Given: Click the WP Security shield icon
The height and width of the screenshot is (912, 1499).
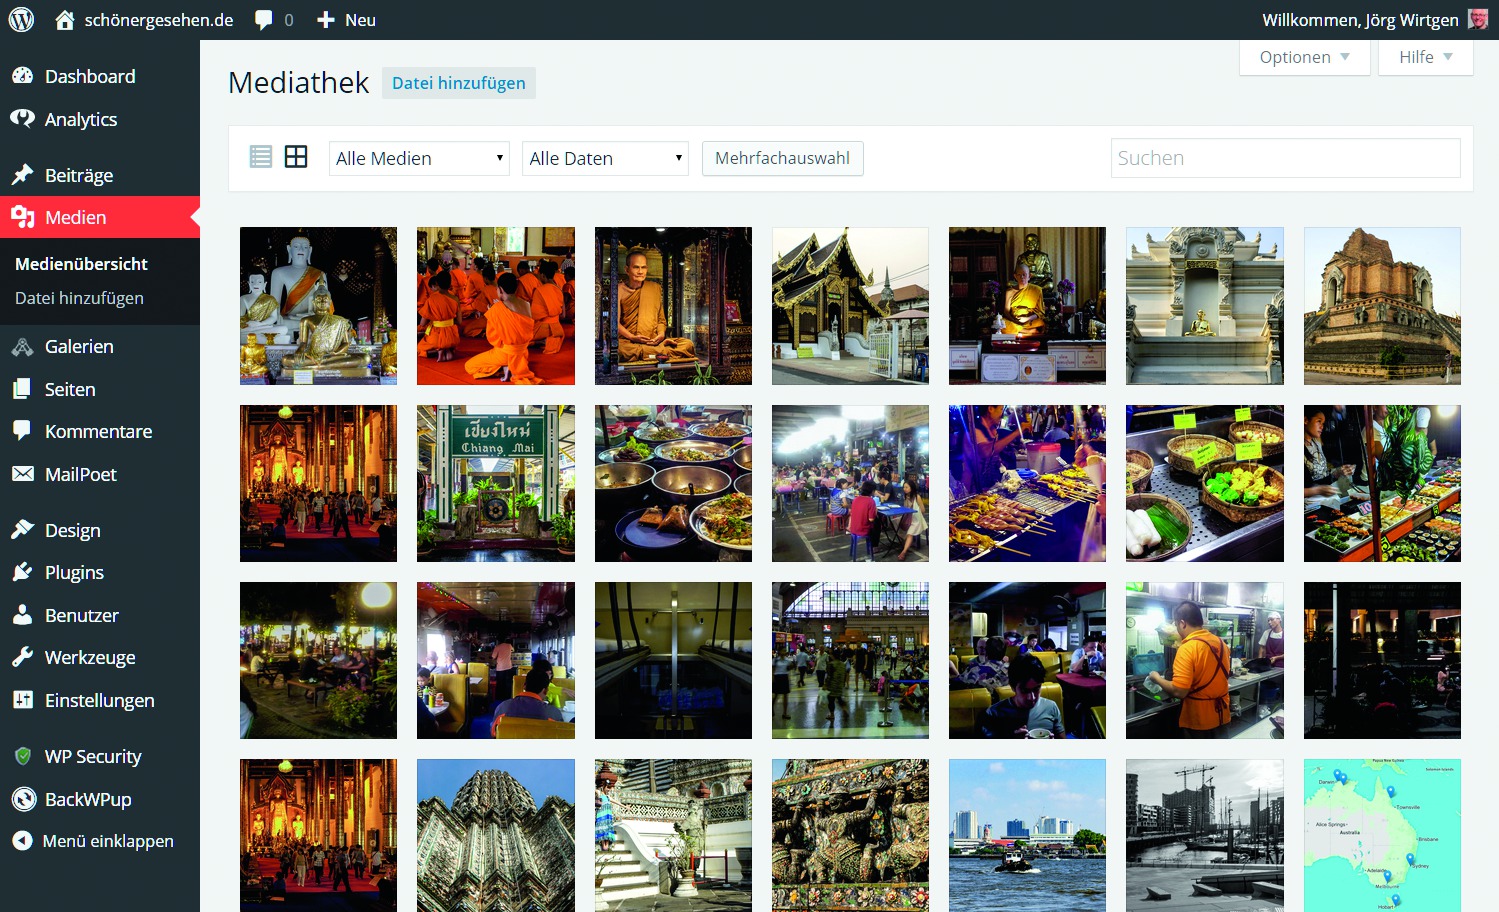Looking at the screenshot, I should click(23, 756).
